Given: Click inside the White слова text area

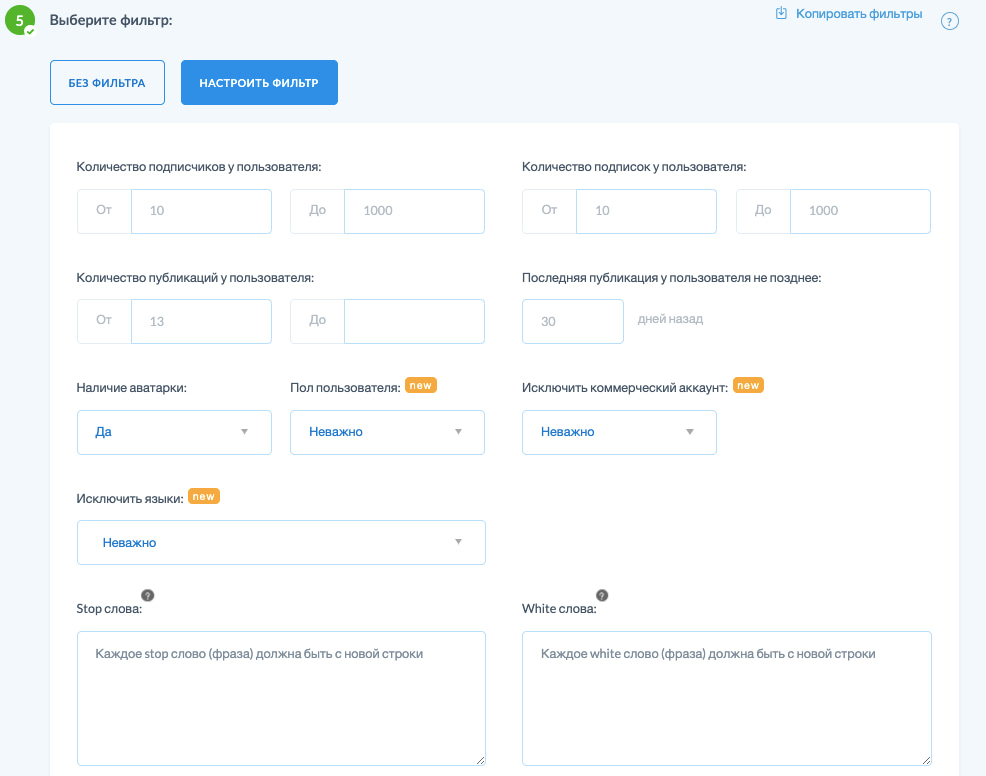Looking at the screenshot, I should click(726, 698).
